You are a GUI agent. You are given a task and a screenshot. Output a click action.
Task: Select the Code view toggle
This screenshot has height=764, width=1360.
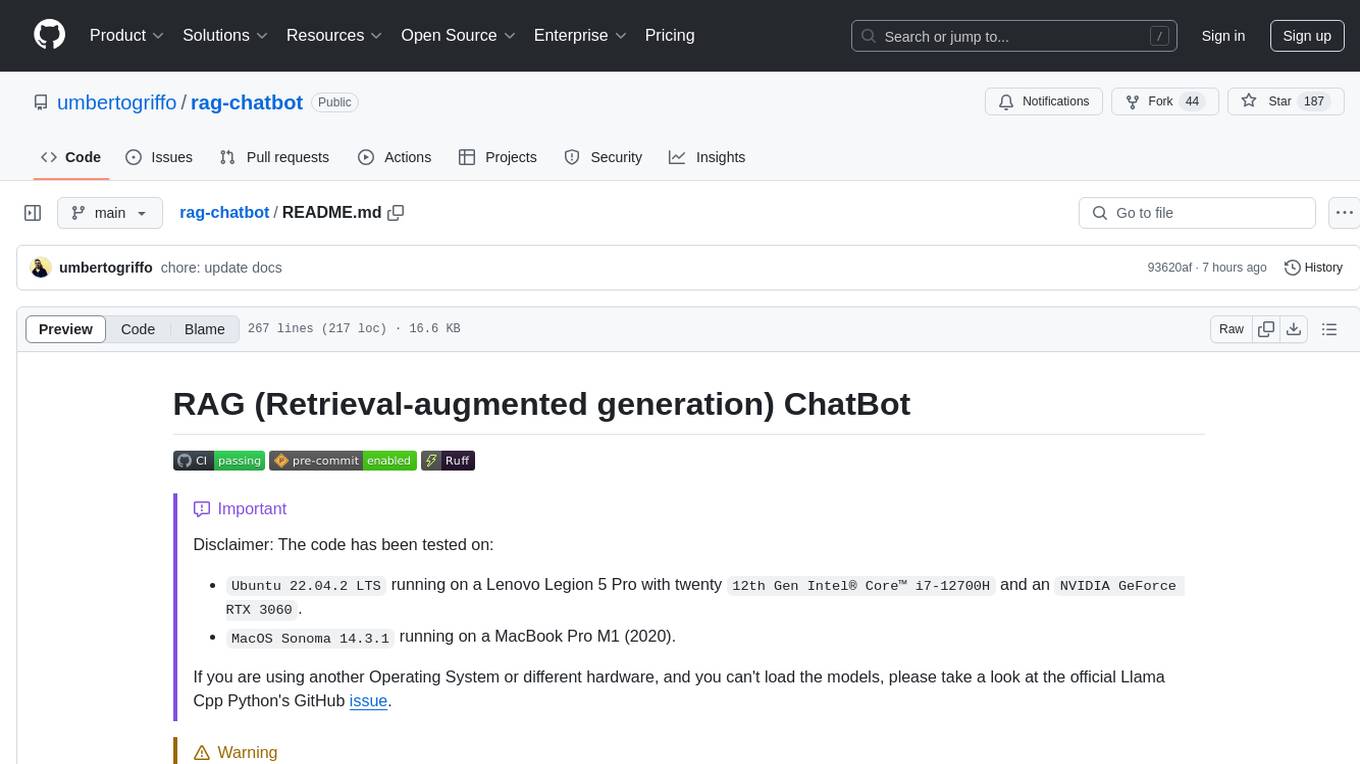pos(138,329)
